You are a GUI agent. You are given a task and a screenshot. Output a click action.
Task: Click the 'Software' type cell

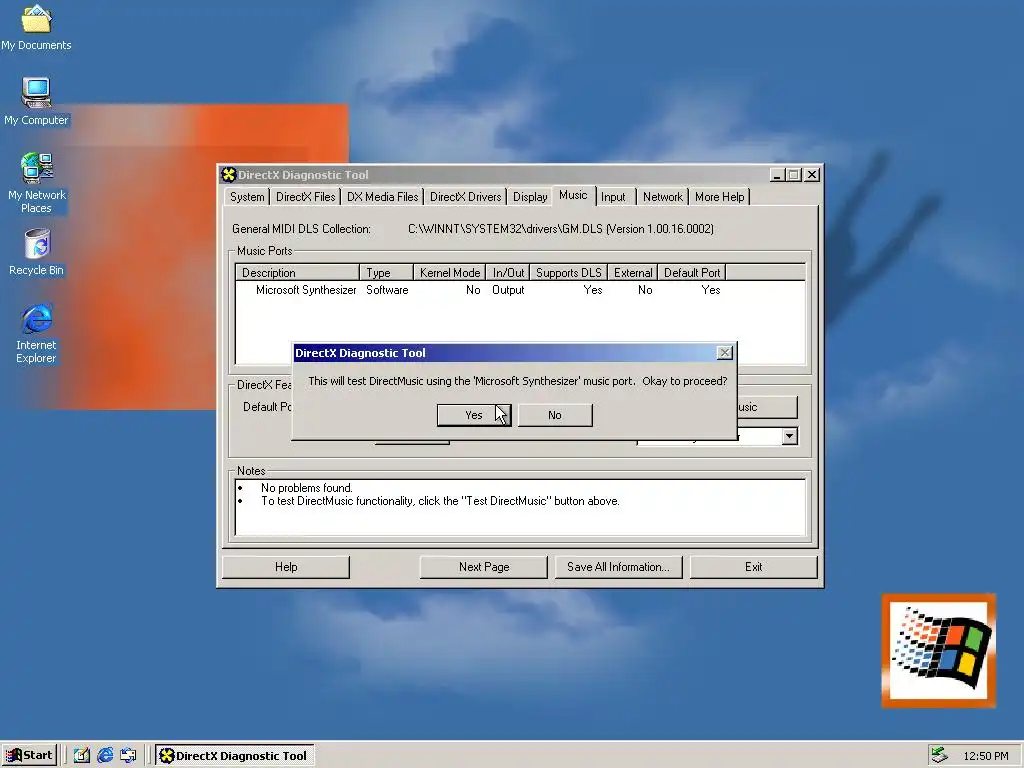tap(387, 290)
